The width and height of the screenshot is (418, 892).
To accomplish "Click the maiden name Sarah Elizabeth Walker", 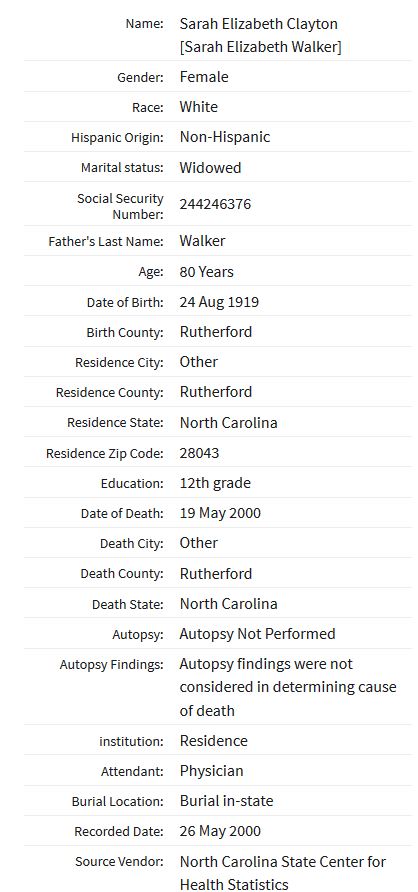I will coord(260,47).
